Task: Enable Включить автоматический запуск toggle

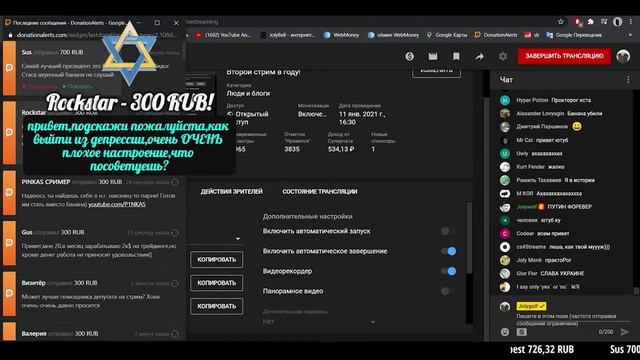Action: click(448, 231)
